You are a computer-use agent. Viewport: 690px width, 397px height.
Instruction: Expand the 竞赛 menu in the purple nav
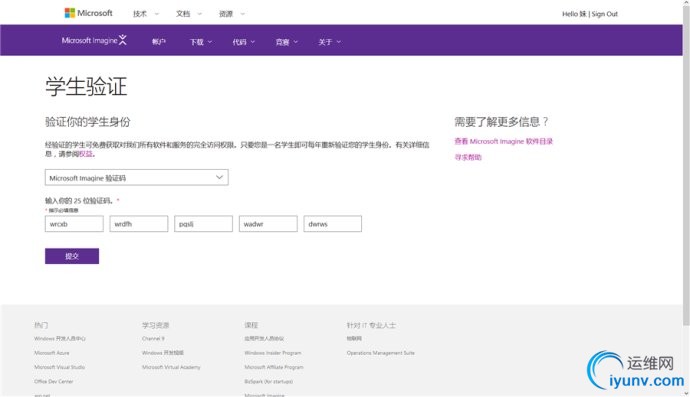point(286,42)
